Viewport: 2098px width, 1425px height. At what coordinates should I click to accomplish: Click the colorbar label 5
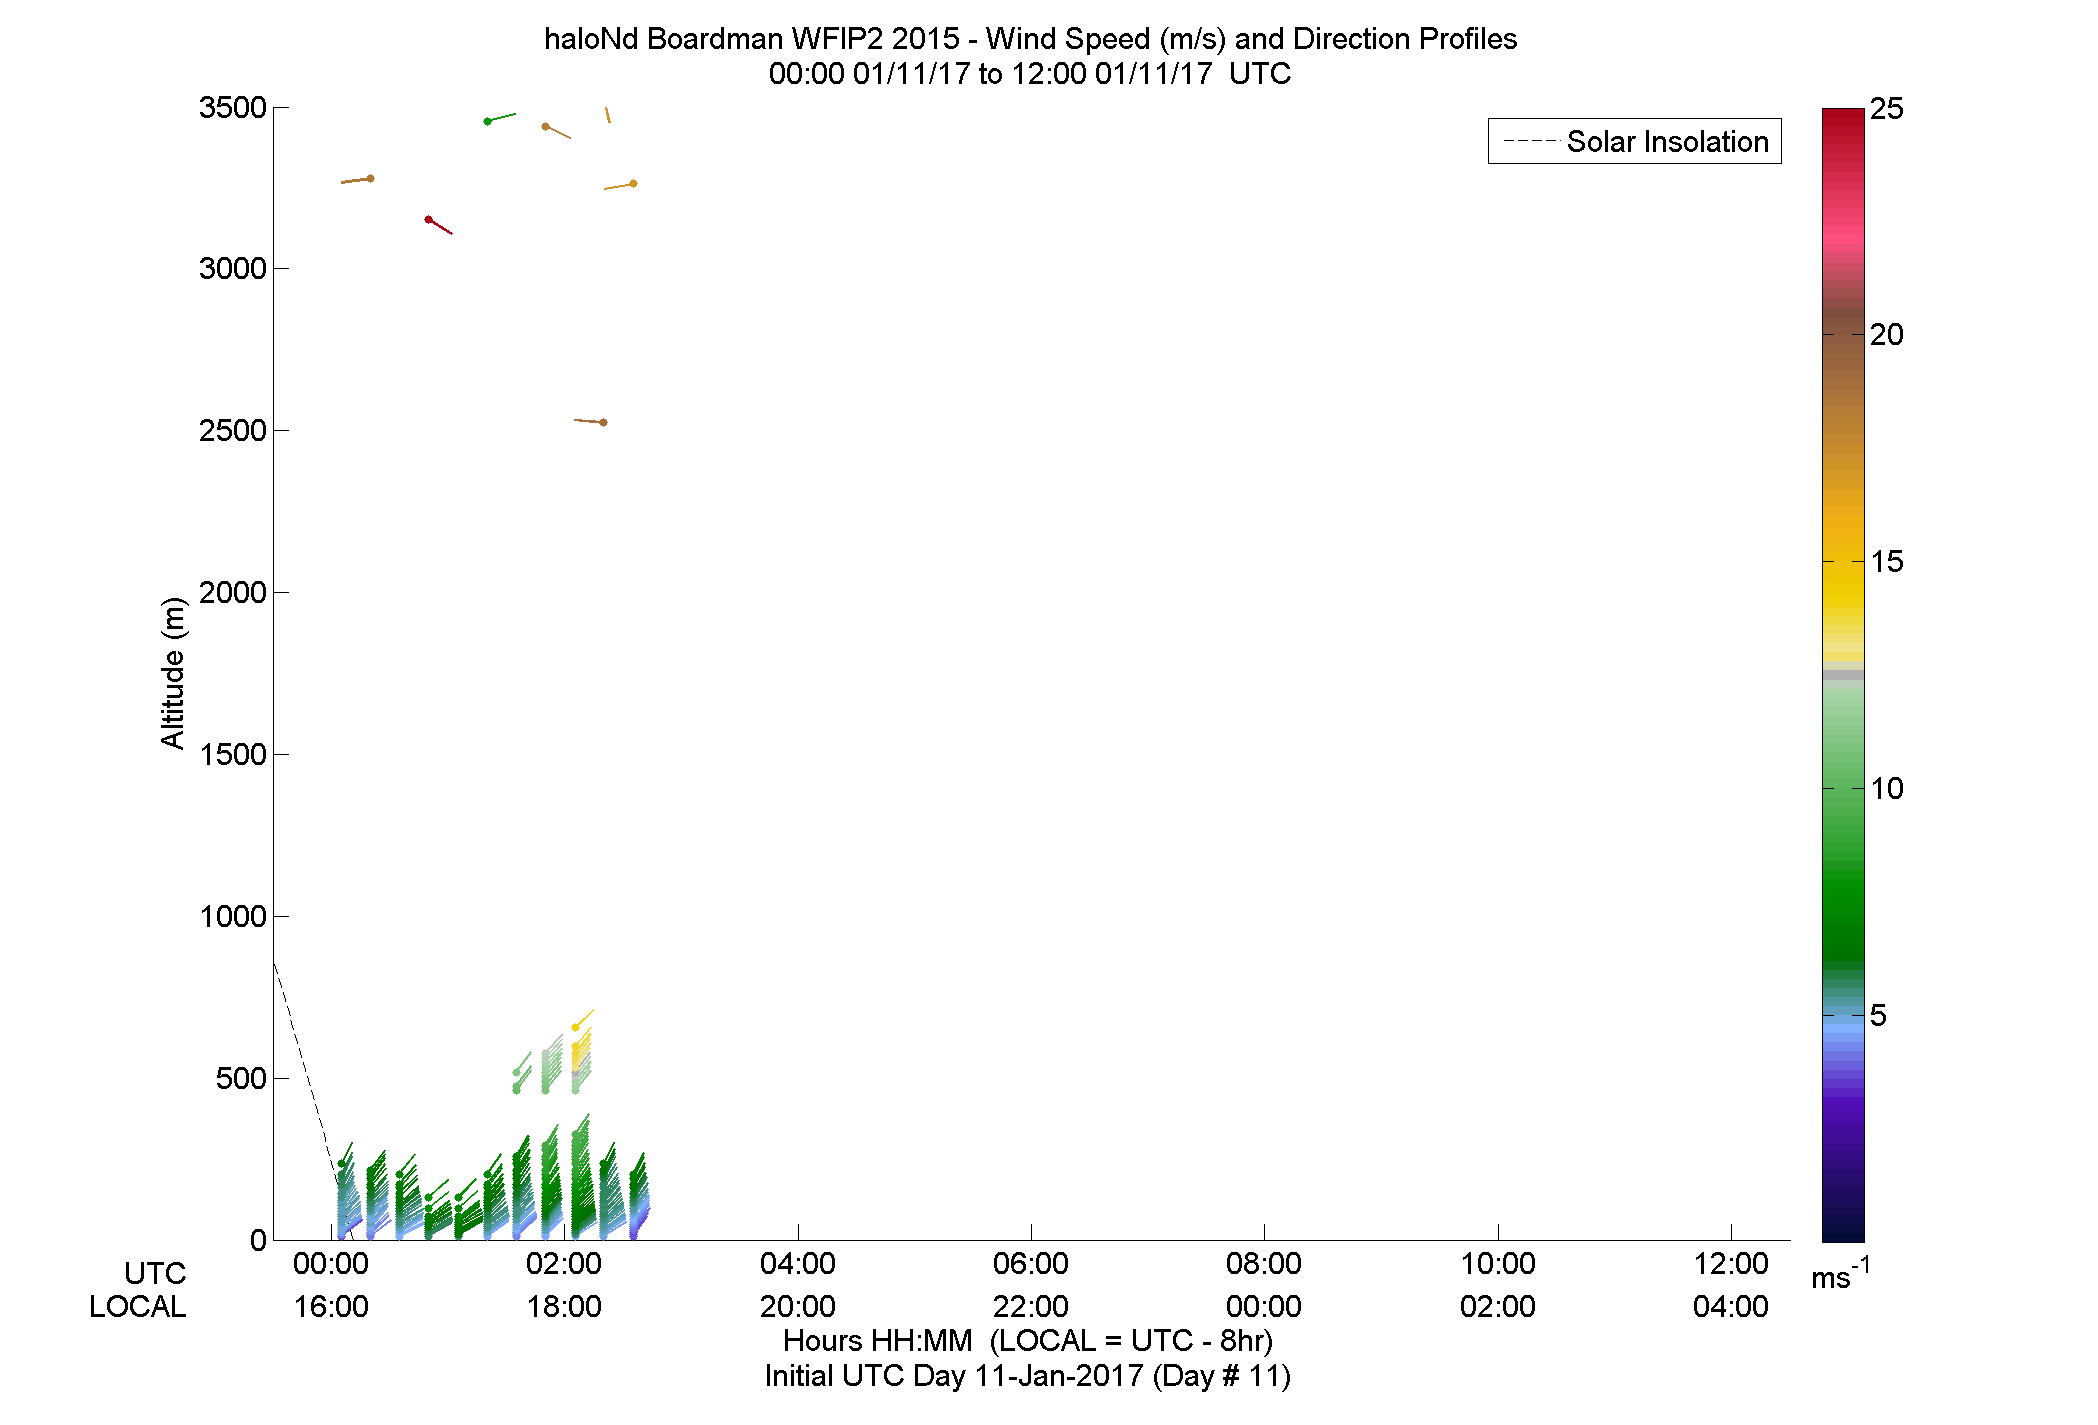[x=1878, y=1016]
